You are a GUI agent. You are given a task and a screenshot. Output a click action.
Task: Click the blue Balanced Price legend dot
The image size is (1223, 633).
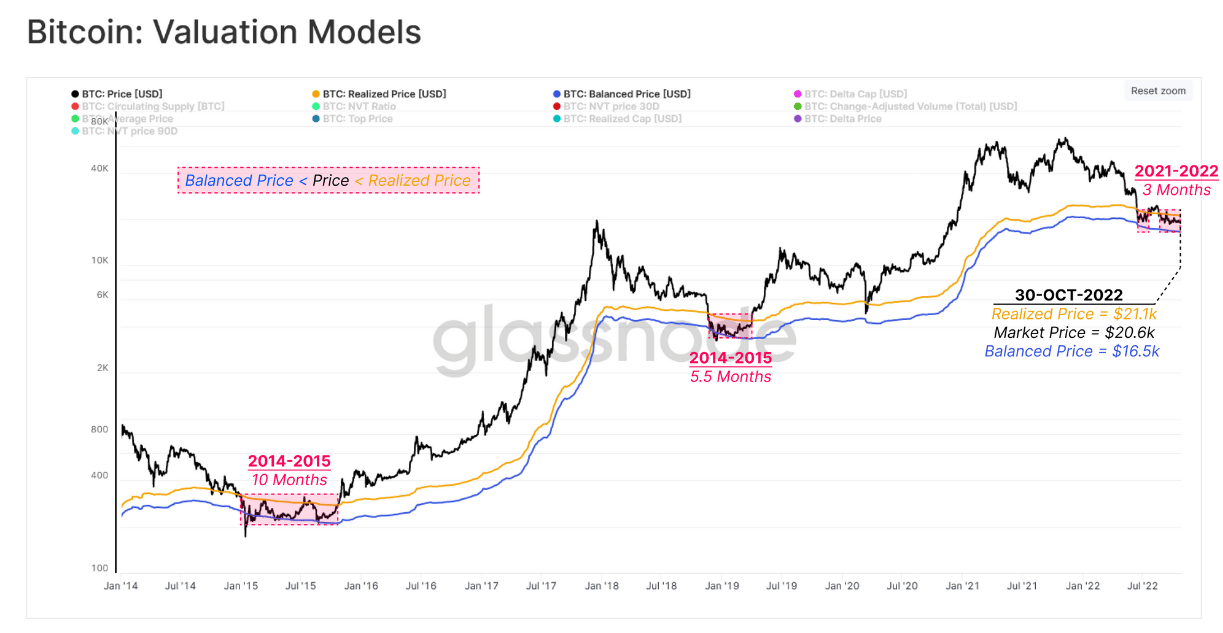point(556,94)
